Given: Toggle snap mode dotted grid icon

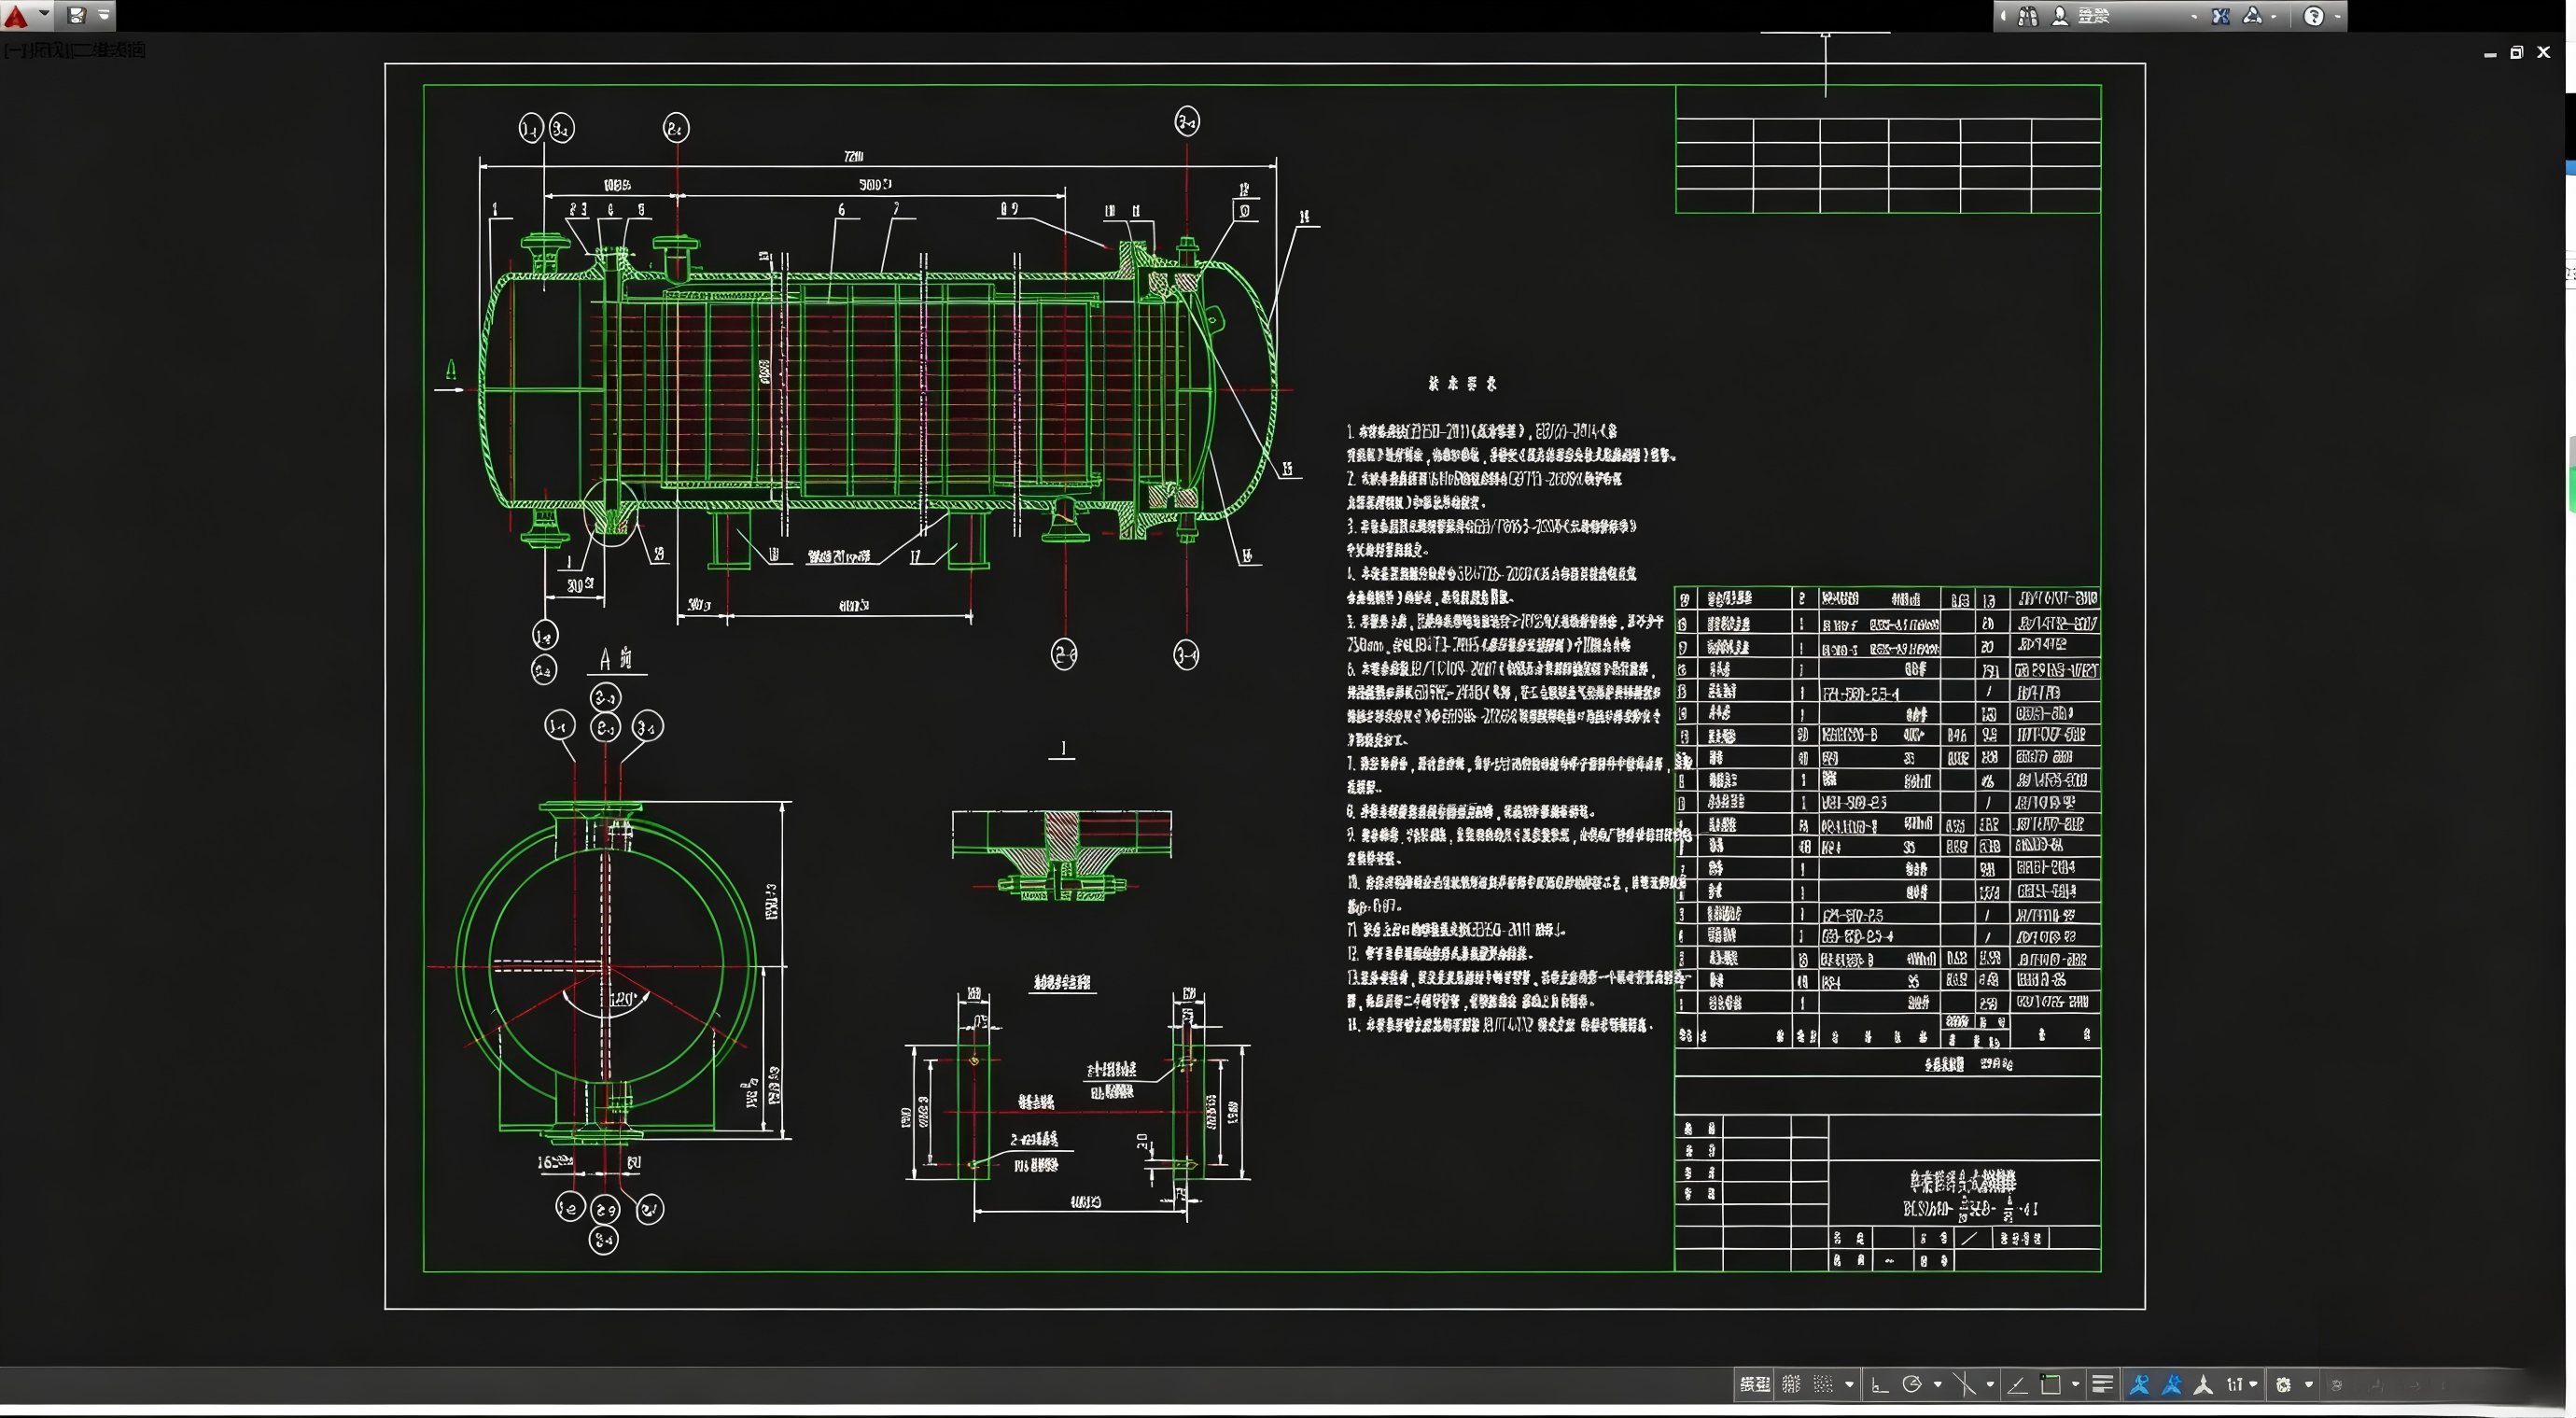Looking at the screenshot, I should click(x=1823, y=1385).
